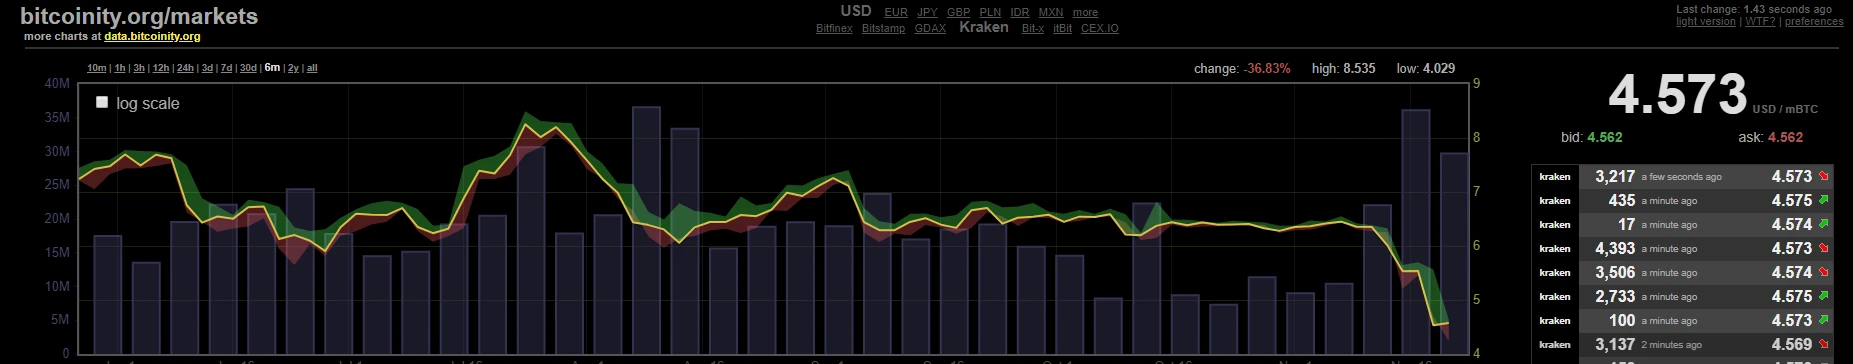Select the USD currency
1853x364 pixels.
856,11
